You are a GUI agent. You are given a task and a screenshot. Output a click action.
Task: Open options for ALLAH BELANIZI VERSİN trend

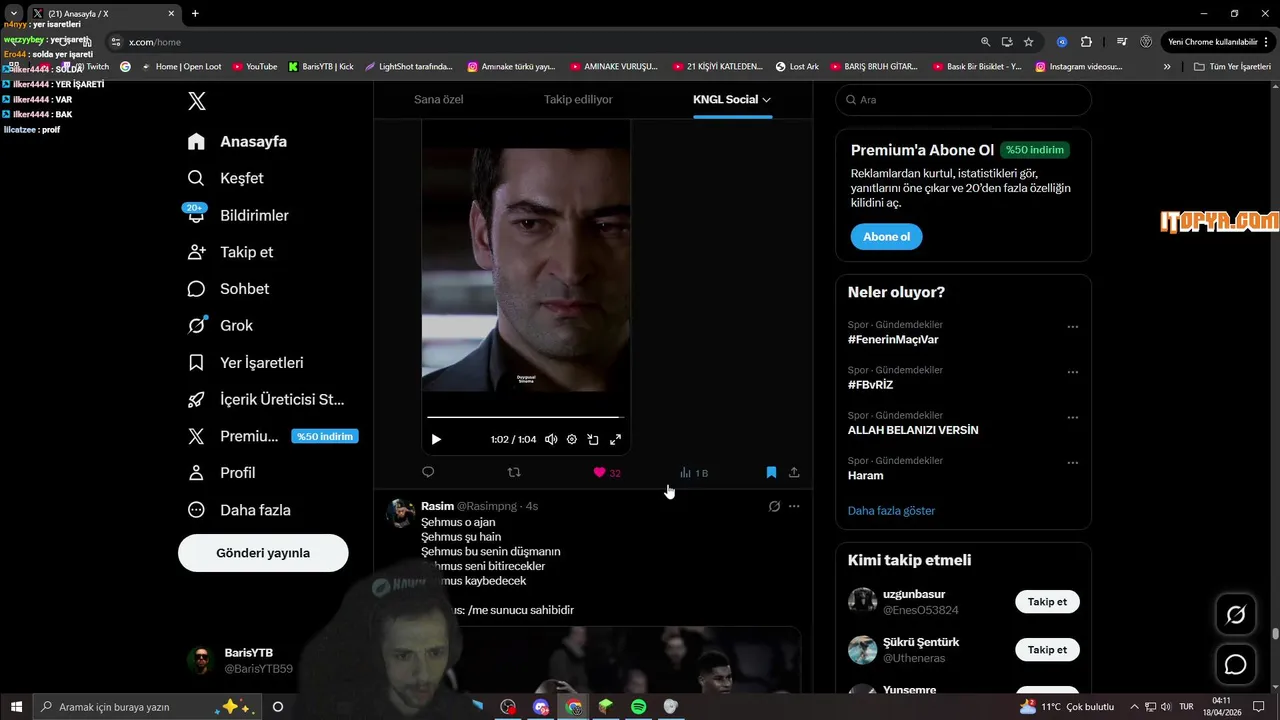coord(1072,418)
